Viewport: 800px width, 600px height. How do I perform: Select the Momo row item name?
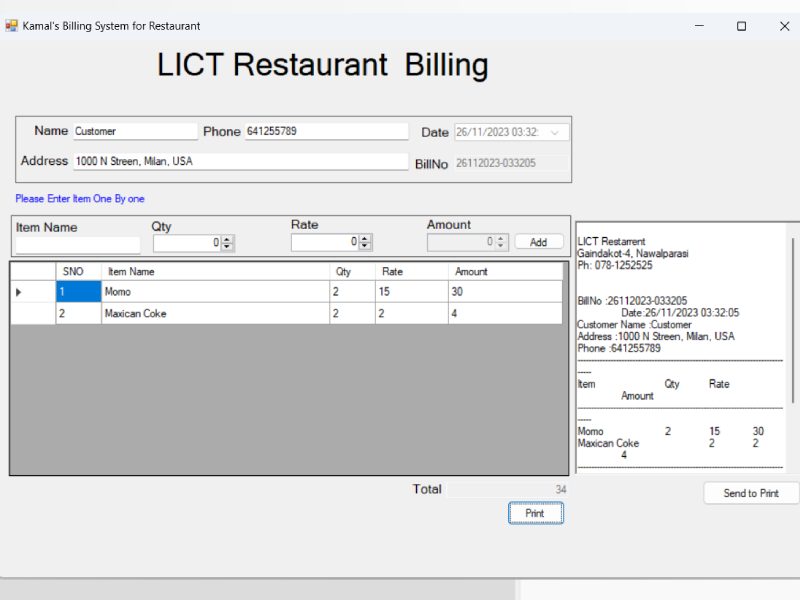tap(215, 292)
